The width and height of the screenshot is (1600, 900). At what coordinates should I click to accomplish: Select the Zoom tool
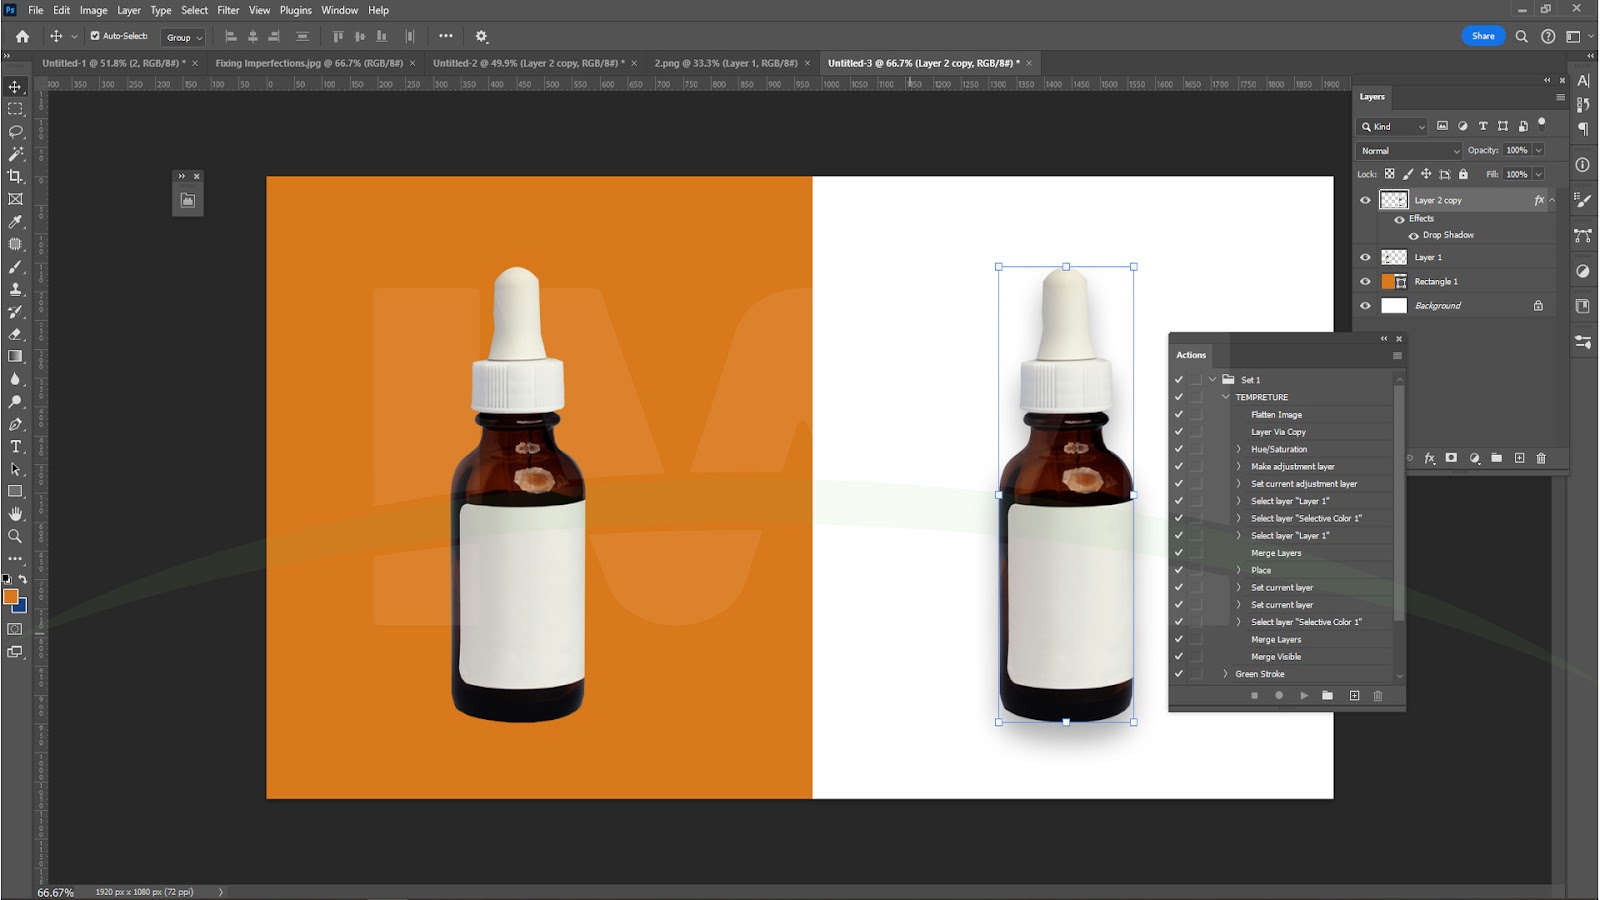15,536
